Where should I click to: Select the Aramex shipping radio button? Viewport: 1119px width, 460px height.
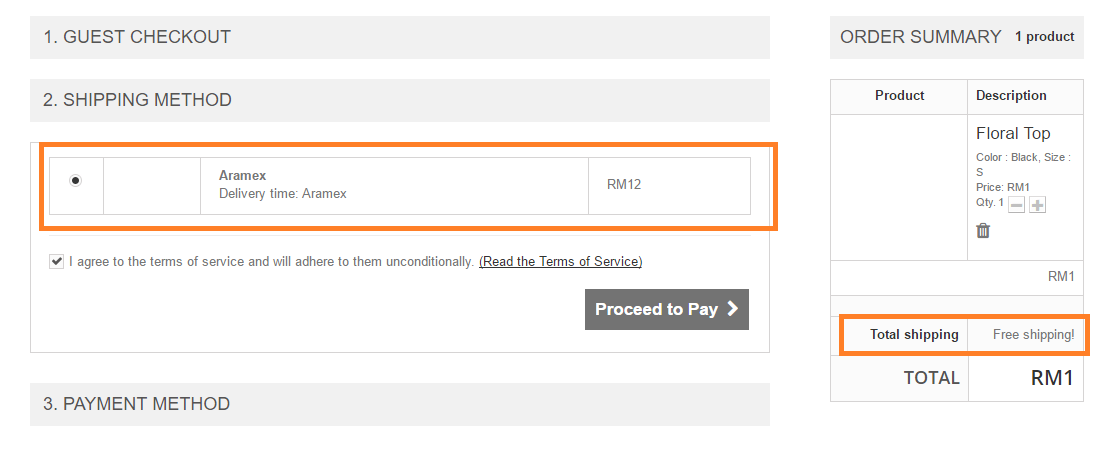(x=75, y=180)
